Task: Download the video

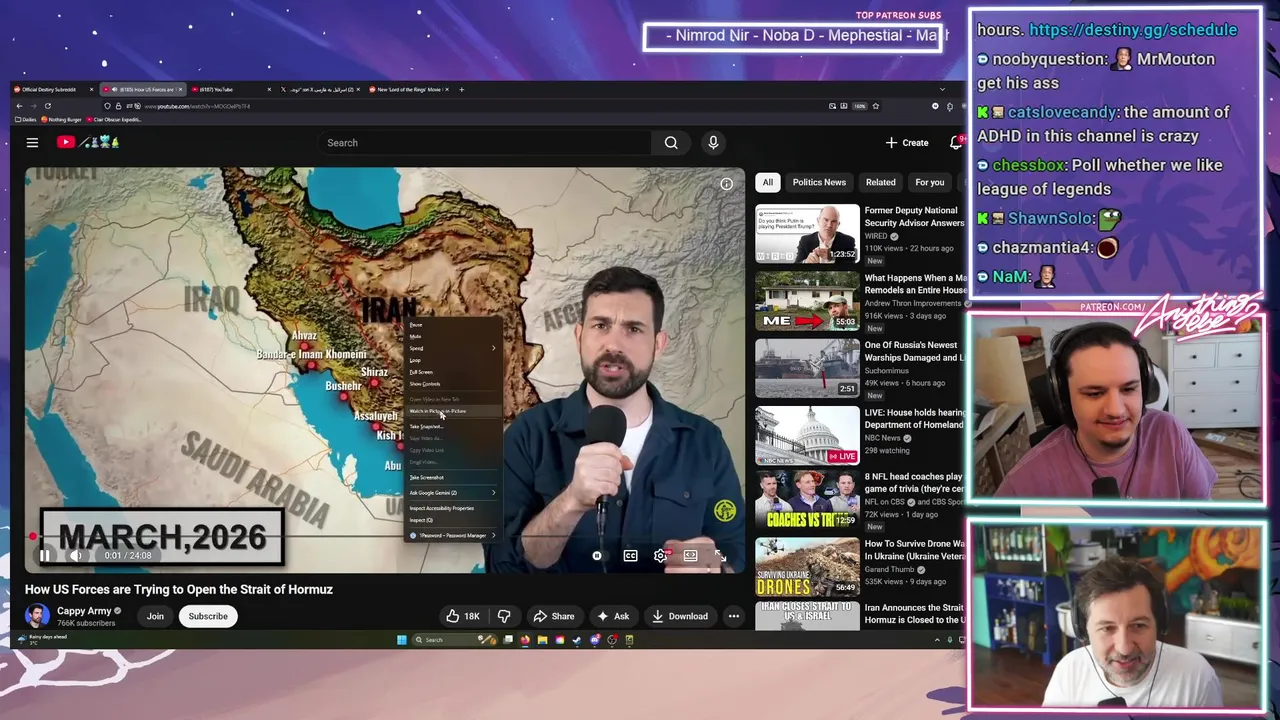Action: coord(680,616)
